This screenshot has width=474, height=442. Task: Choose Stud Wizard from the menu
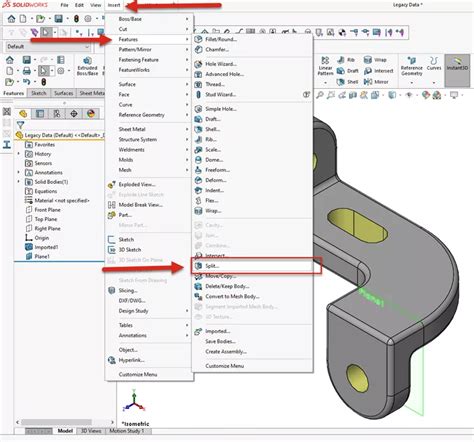pyautogui.click(x=253, y=94)
